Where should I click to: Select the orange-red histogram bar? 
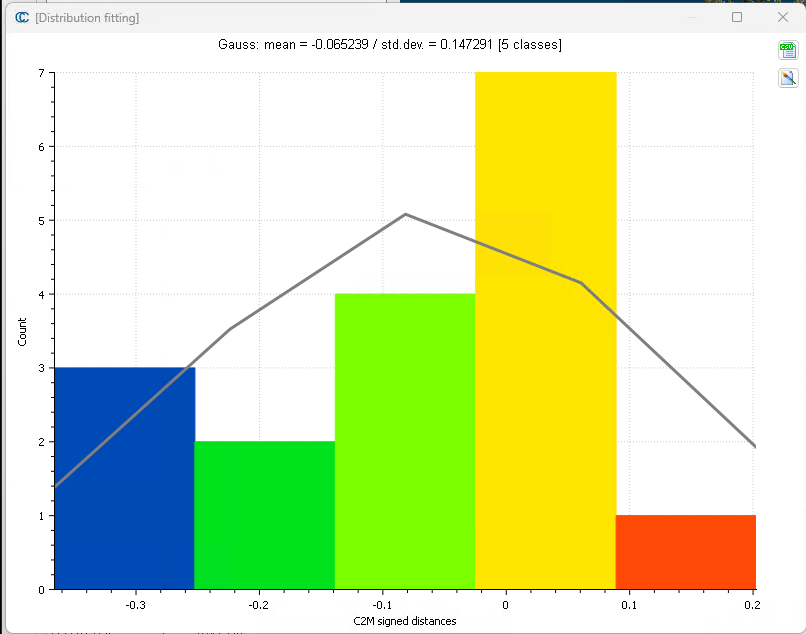[x=686, y=552]
